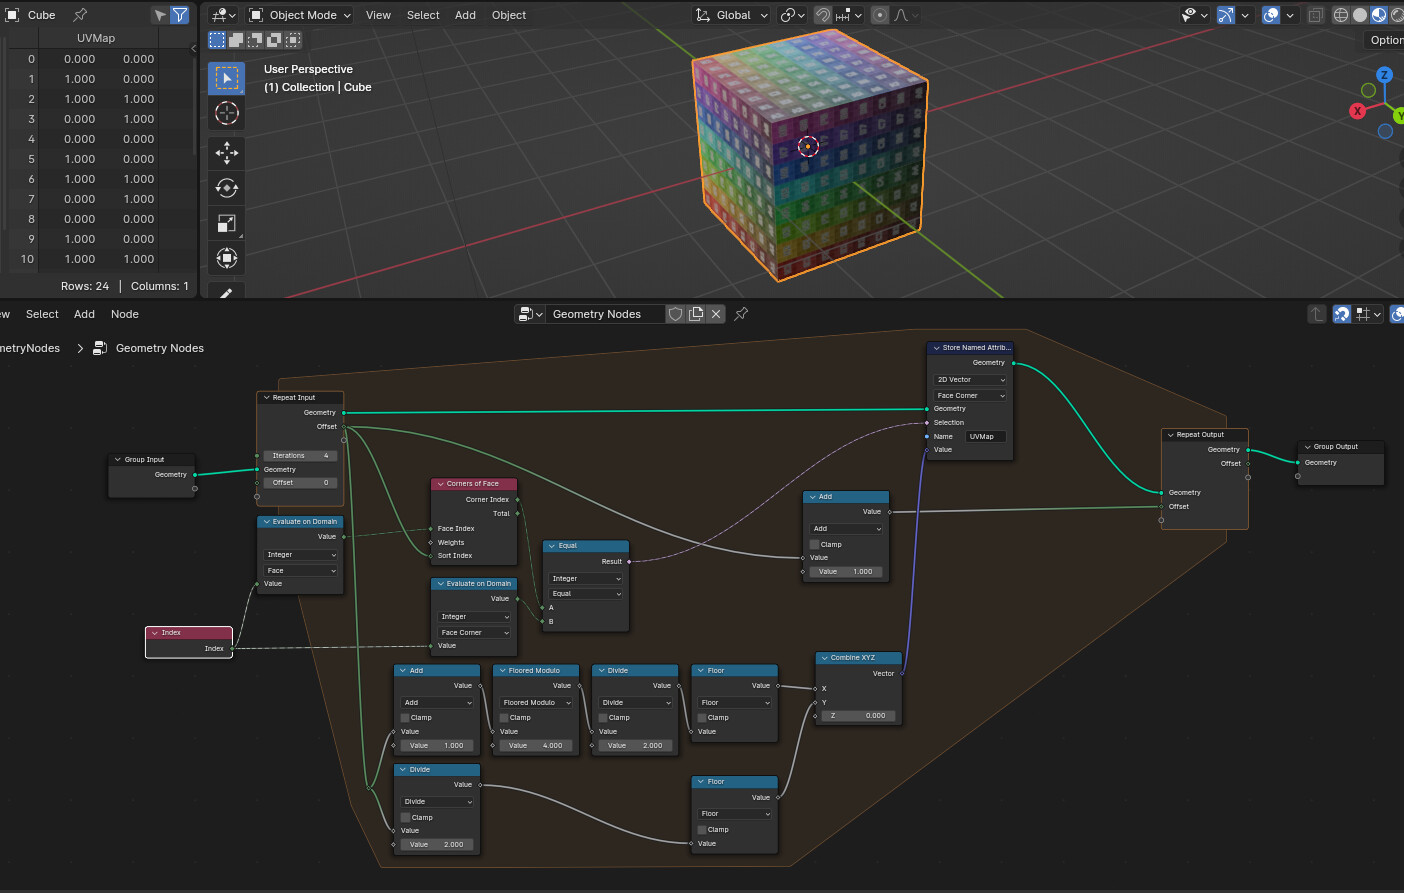Toggle viewport overlays
This screenshot has height=893, width=1404.
pos(1271,15)
